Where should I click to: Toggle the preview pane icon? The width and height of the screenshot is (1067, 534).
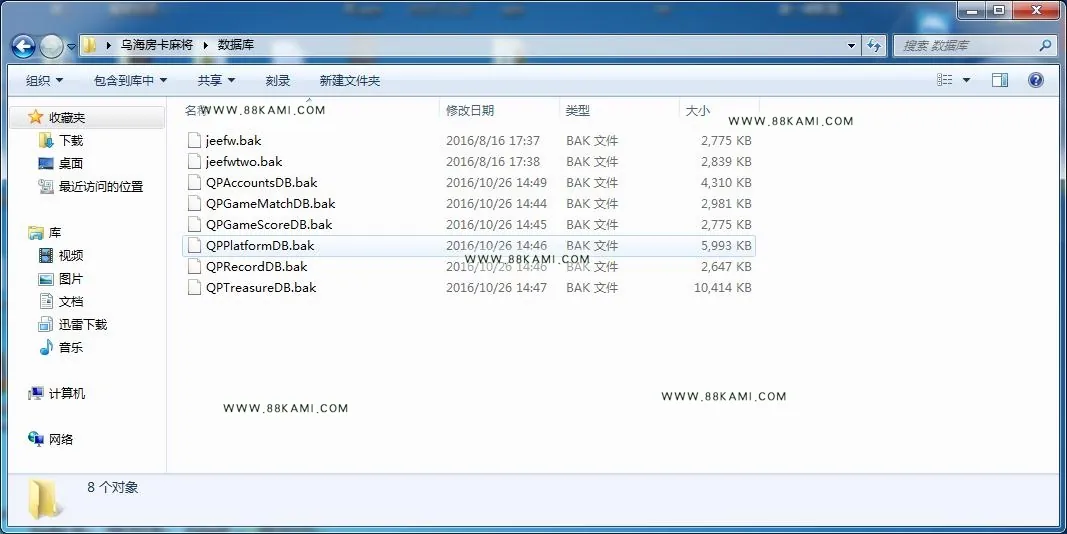(x=1000, y=80)
